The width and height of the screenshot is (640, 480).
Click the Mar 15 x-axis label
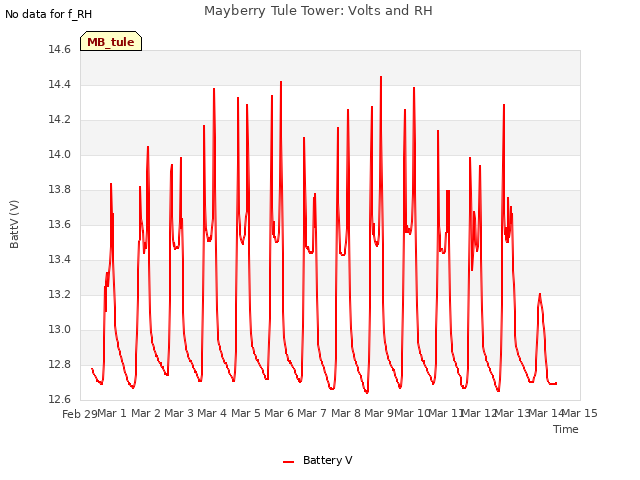pyautogui.click(x=580, y=413)
